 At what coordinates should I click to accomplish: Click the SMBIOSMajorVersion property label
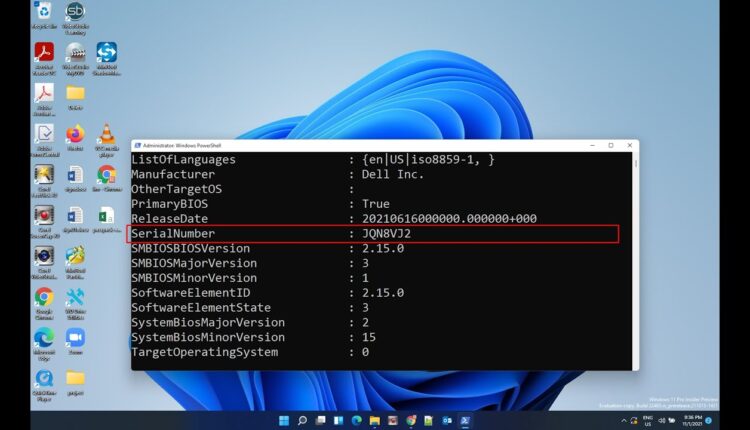click(x=194, y=263)
